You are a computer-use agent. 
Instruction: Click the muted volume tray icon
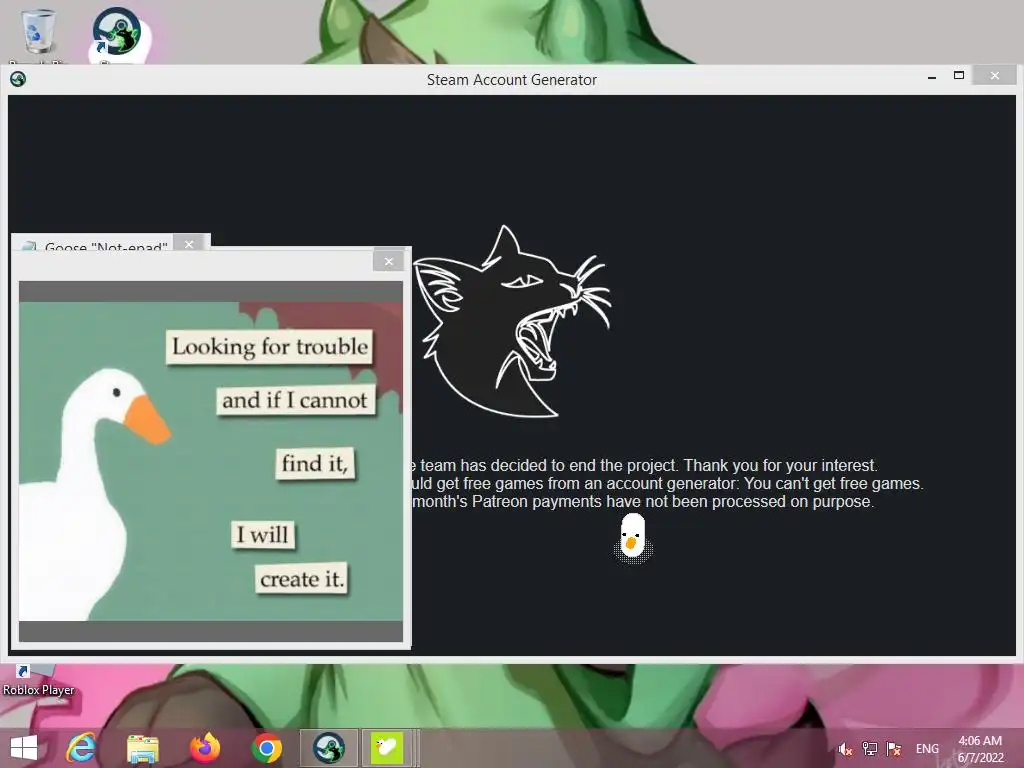[845, 749]
